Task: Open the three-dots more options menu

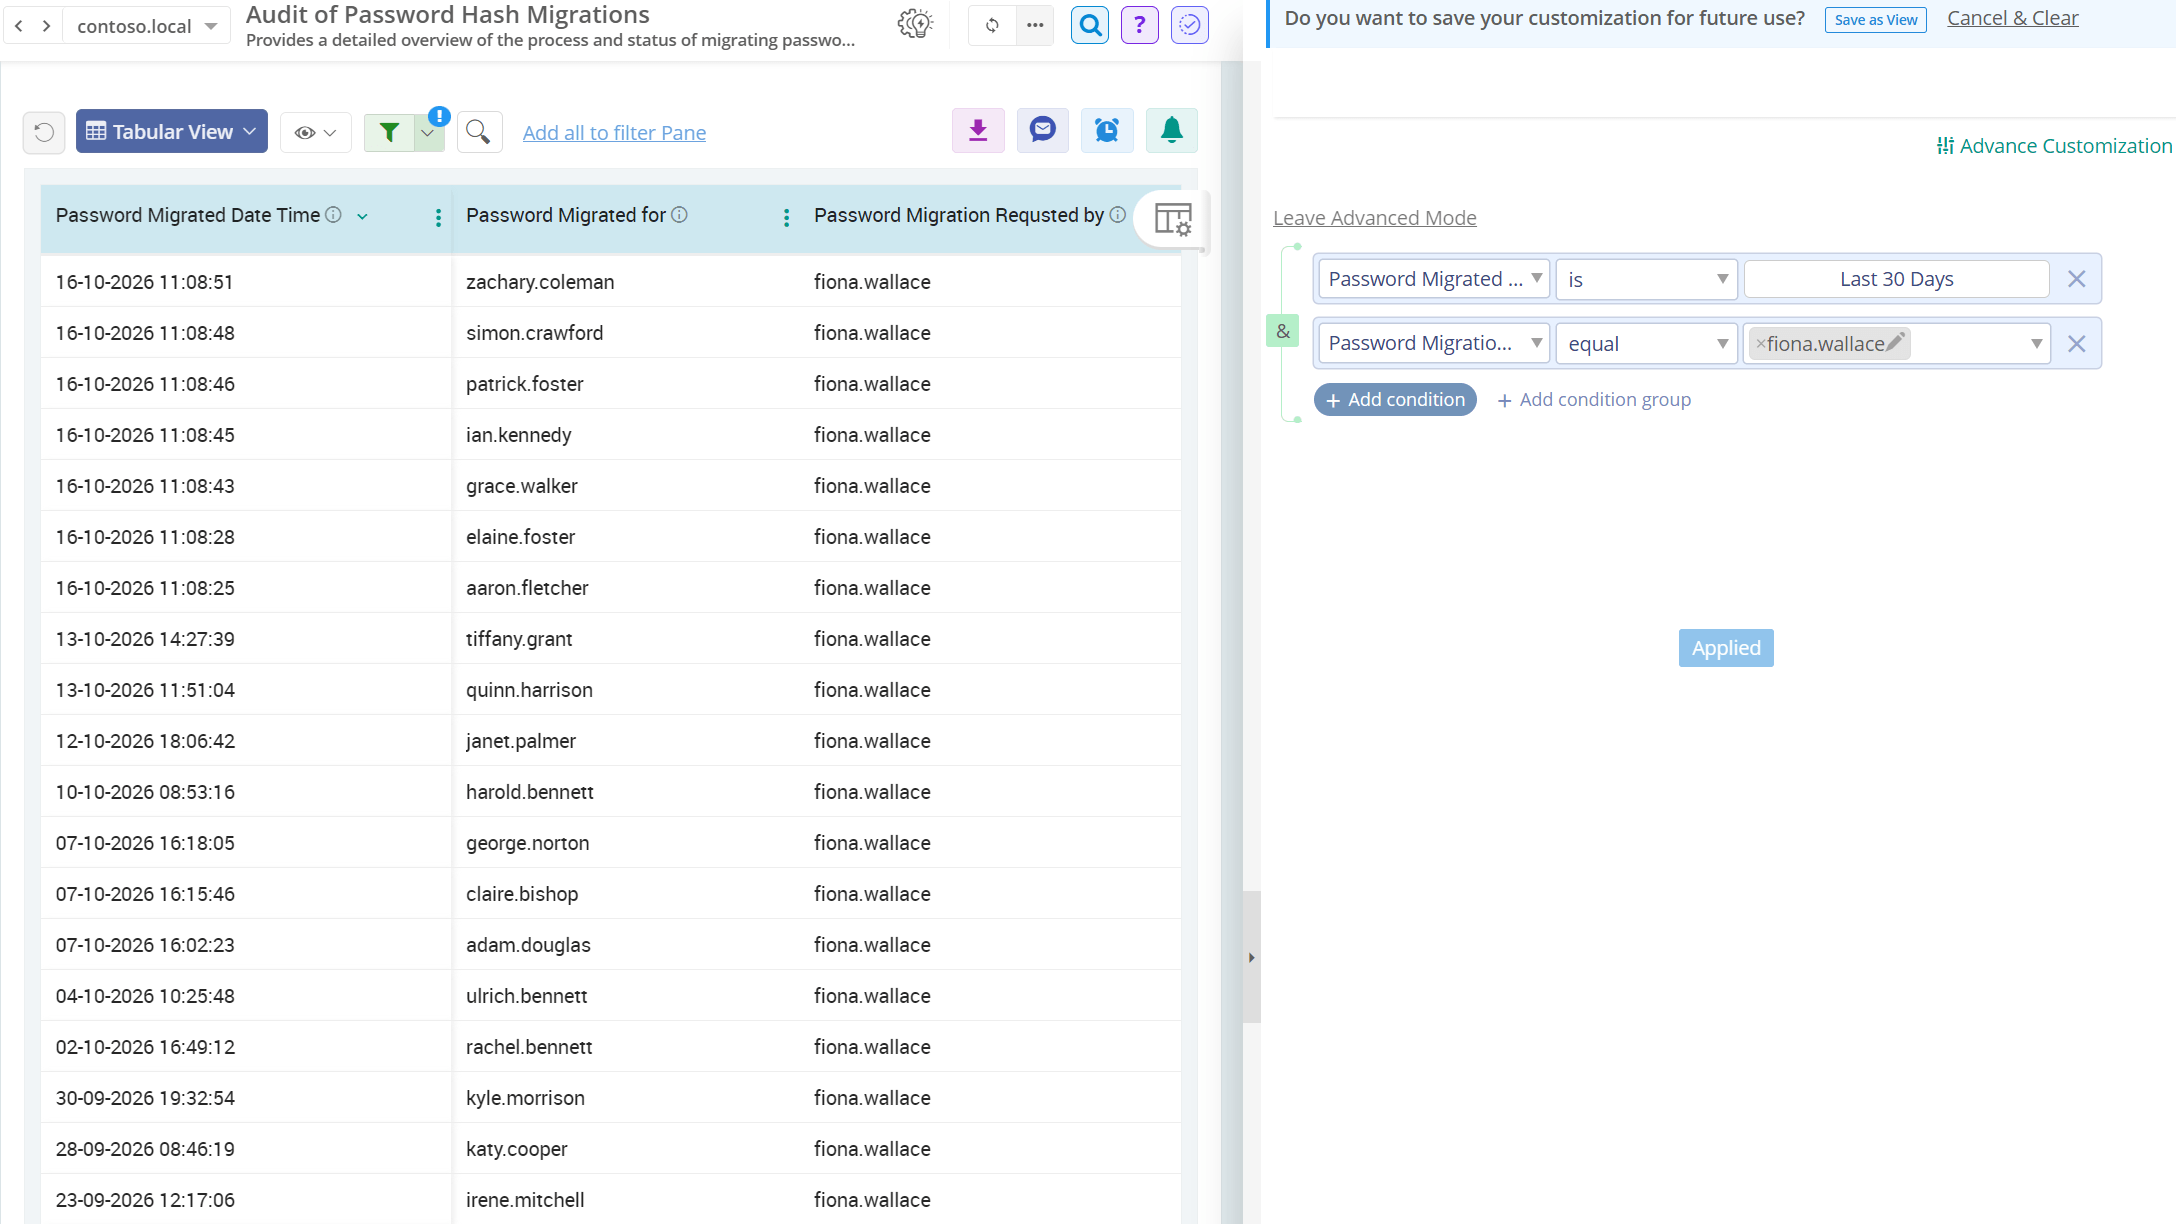Action: click(x=1035, y=25)
